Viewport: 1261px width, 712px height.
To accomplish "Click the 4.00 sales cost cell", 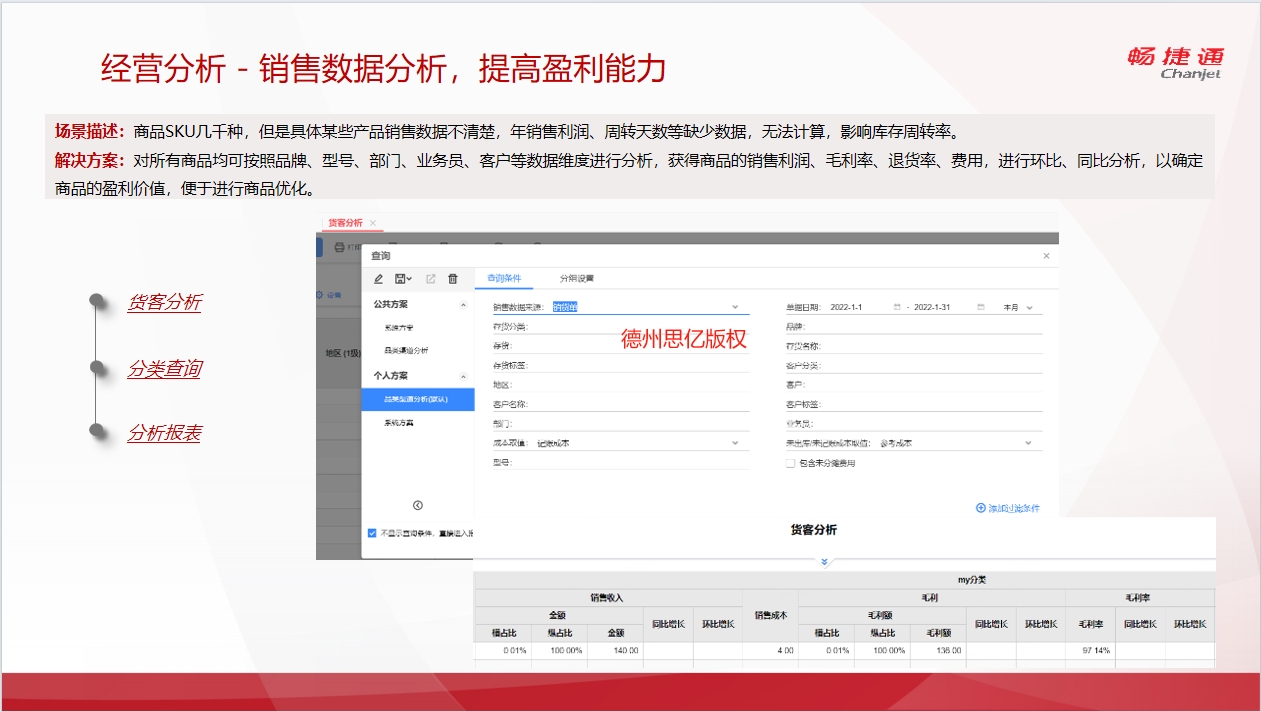I will (x=770, y=650).
